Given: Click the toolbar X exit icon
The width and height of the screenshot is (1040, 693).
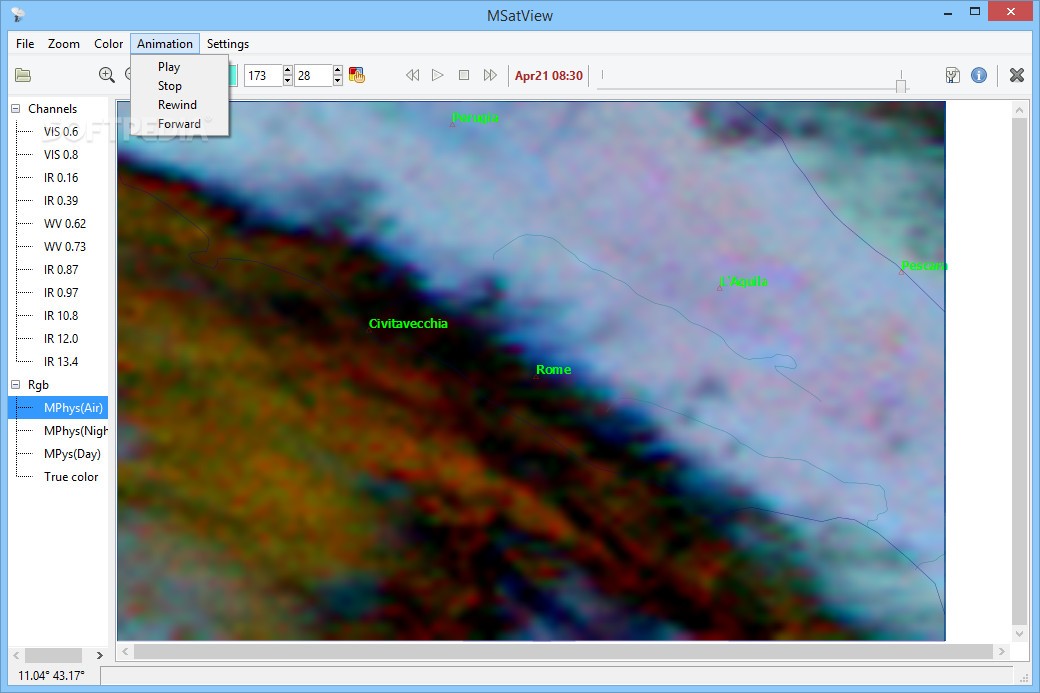Looking at the screenshot, I should point(1017,75).
